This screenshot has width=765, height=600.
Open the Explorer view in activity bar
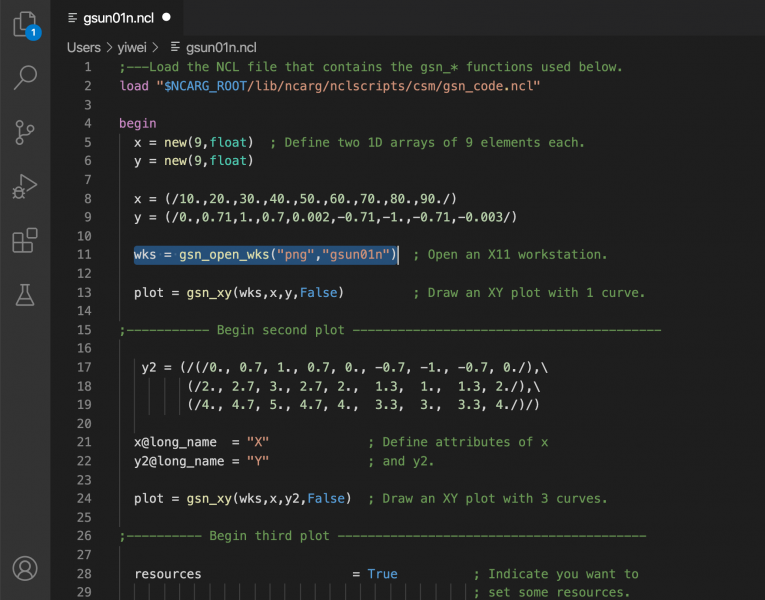tap(25, 25)
